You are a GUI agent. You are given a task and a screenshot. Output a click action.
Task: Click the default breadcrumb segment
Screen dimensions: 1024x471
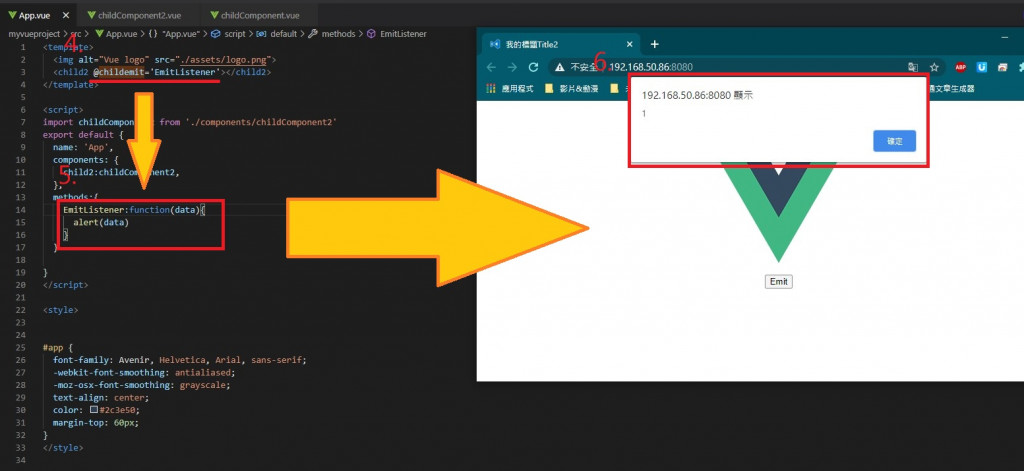pyautogui.click(x=278, y=34)
